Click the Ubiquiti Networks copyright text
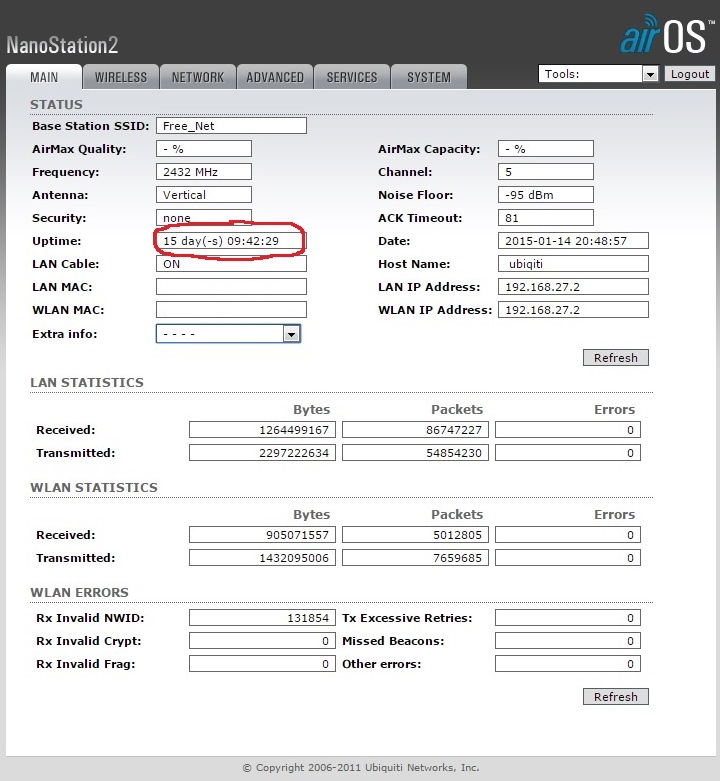The height and width of the screenshot is (781, 720). [x=361, y=768]
